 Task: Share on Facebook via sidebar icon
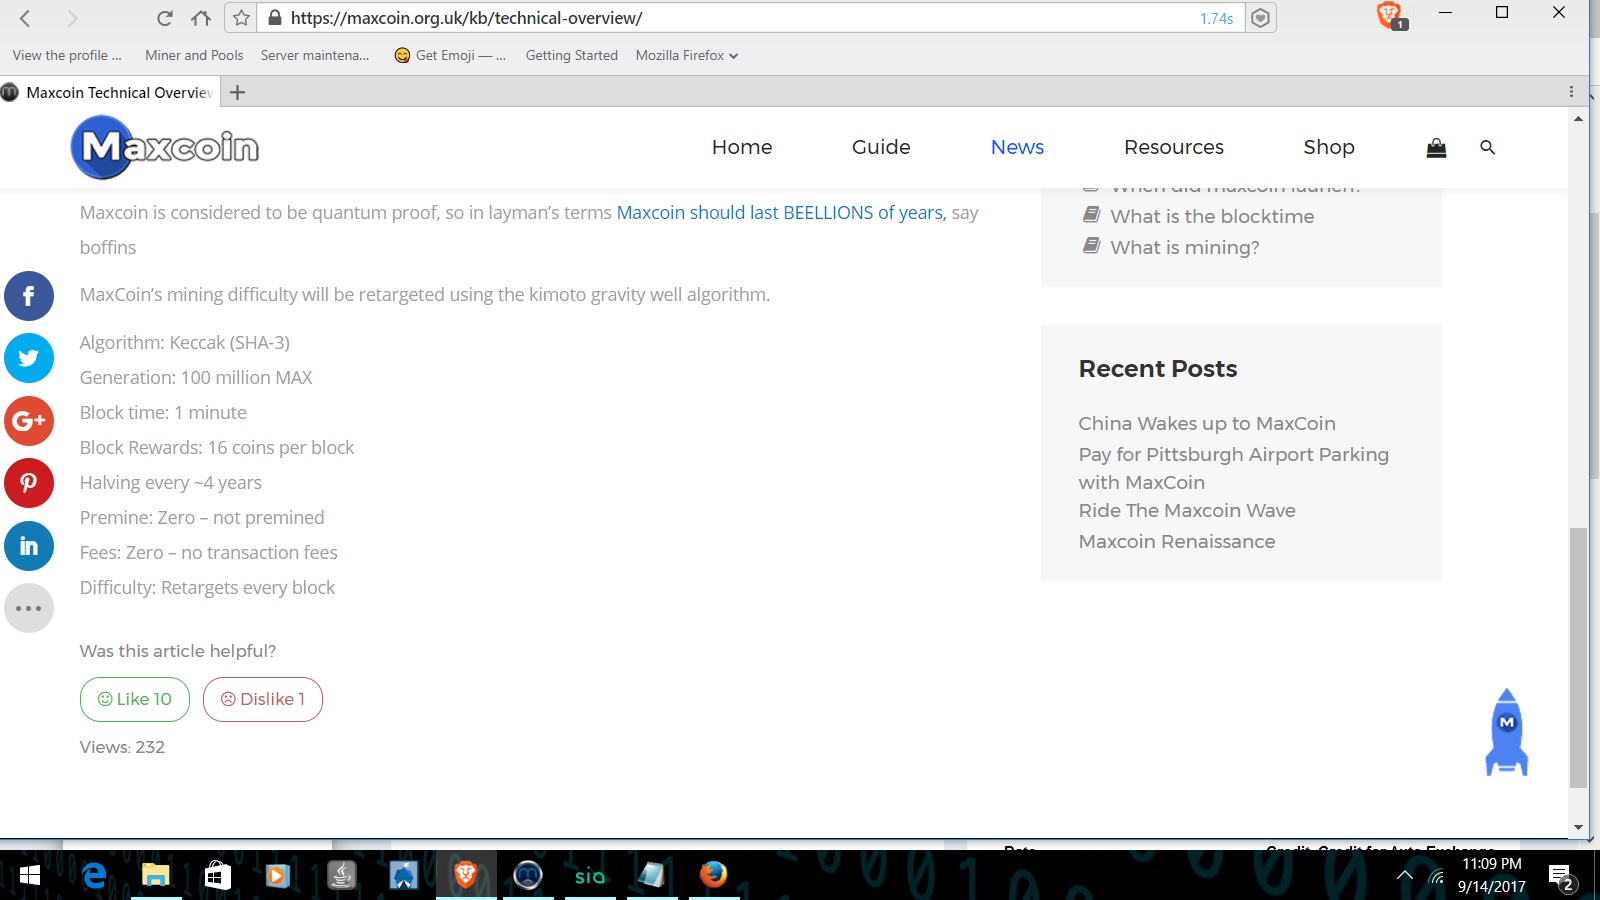(29, 296)
